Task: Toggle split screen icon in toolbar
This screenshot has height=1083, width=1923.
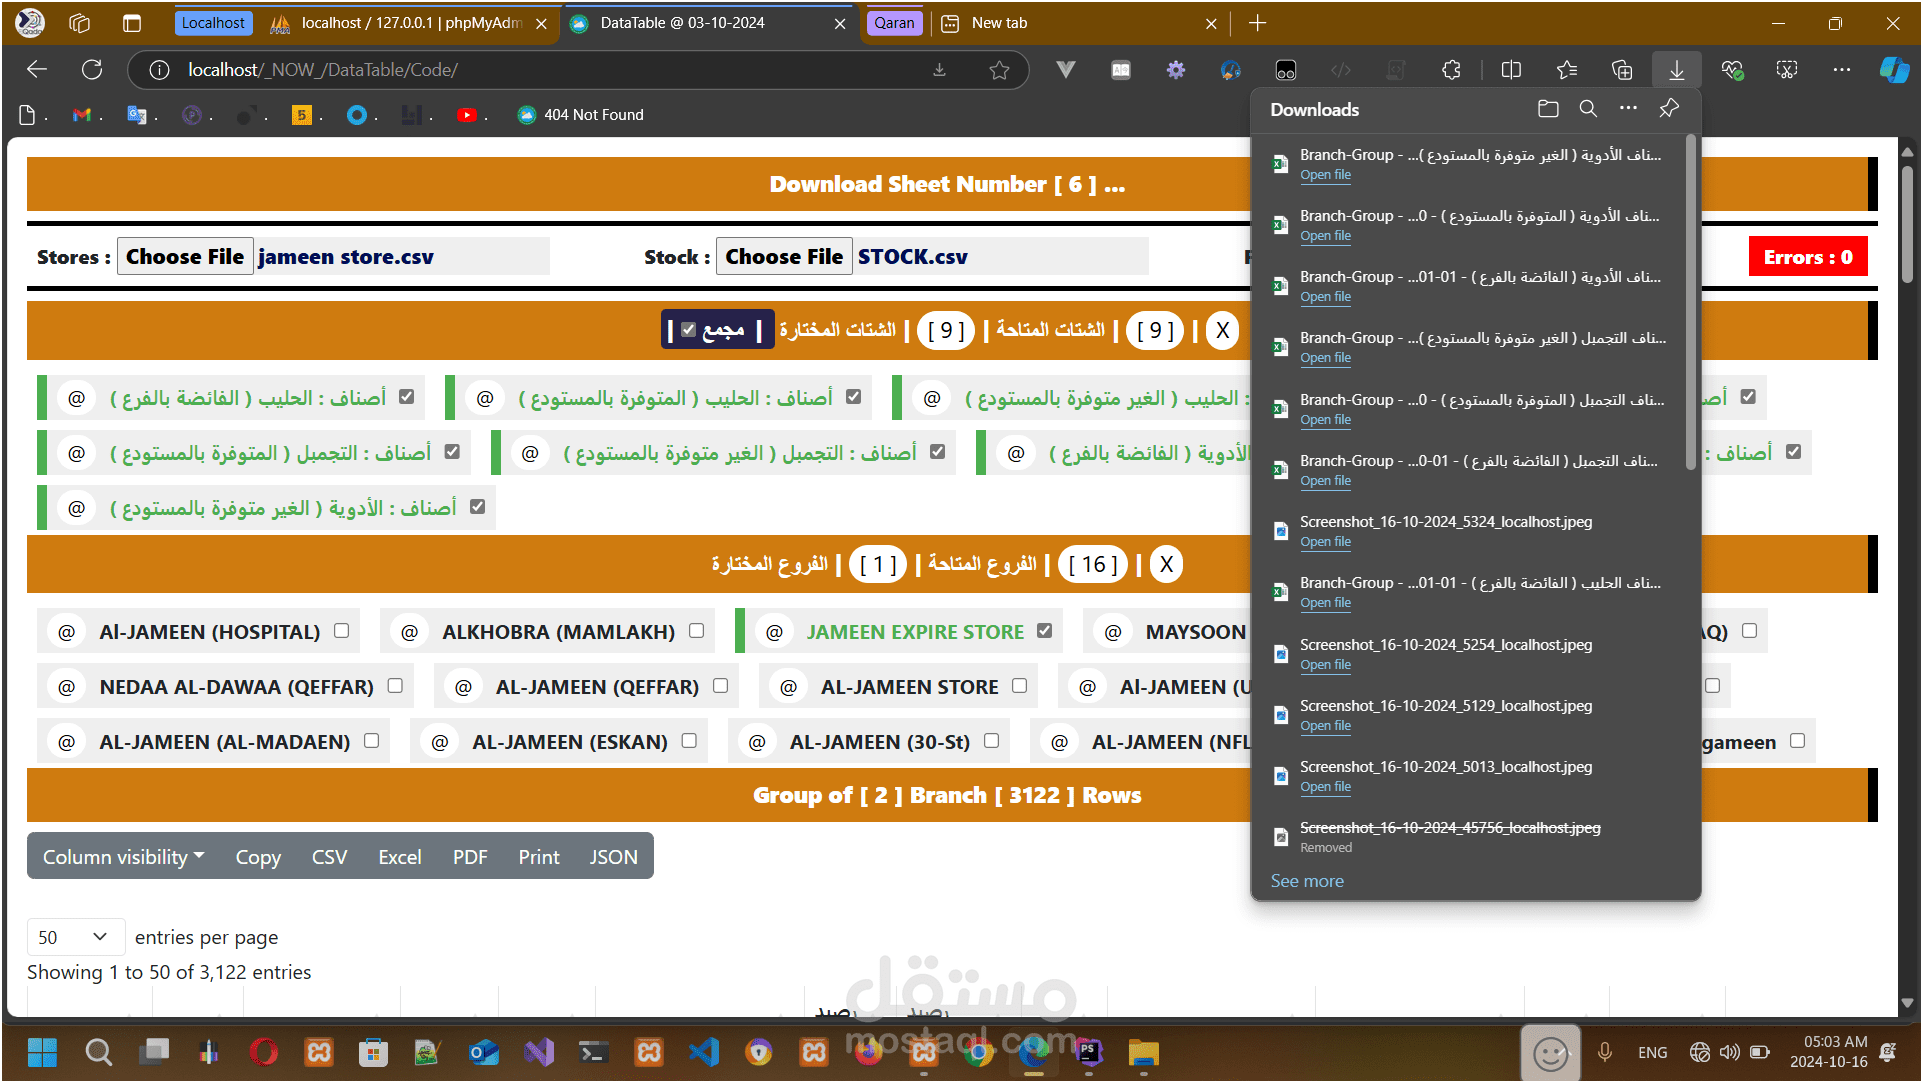Action: point(1511,70)
